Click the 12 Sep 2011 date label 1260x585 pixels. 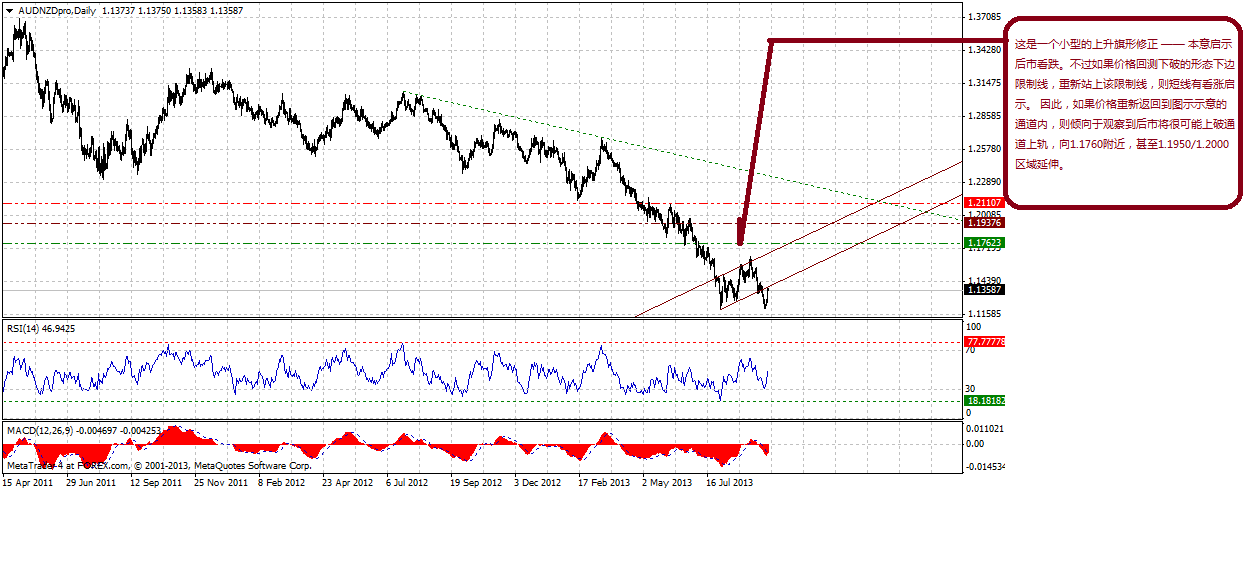click(156, 483)
